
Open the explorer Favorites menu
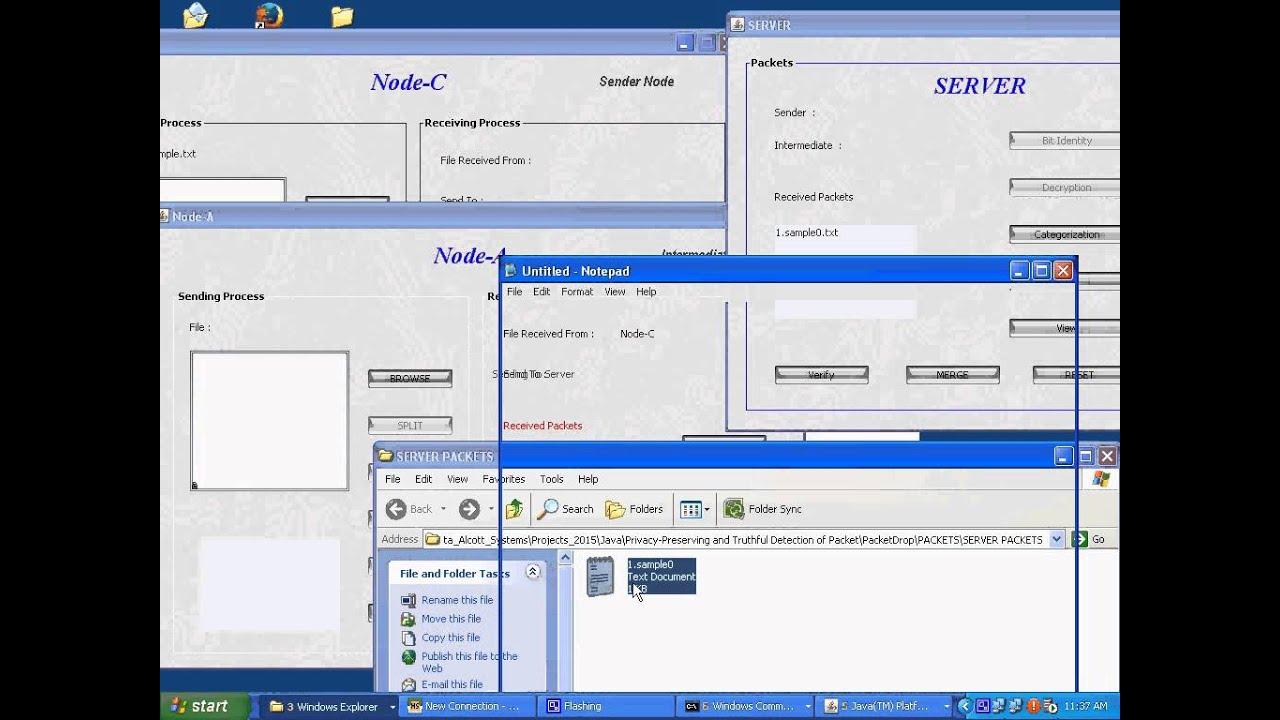point(503,479)
